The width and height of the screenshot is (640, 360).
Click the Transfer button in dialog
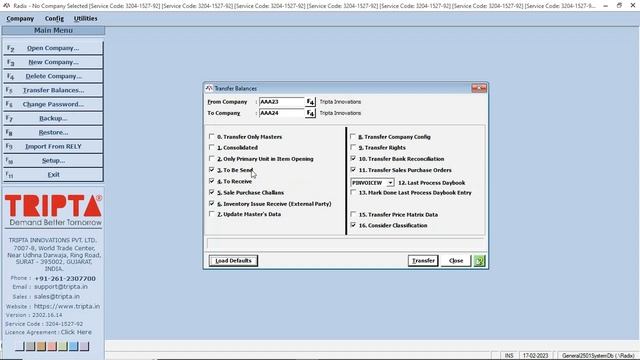point(423,261)
